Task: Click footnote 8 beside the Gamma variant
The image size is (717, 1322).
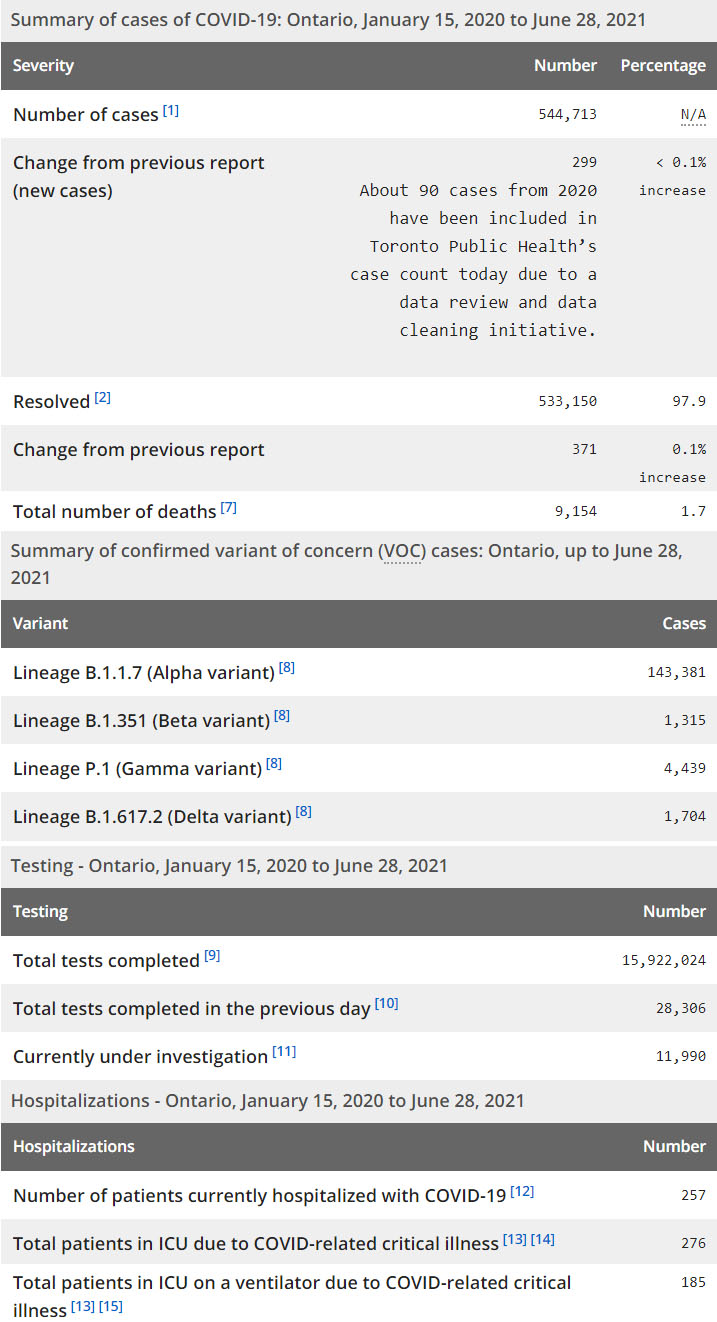Action: (x=274, y=764)
